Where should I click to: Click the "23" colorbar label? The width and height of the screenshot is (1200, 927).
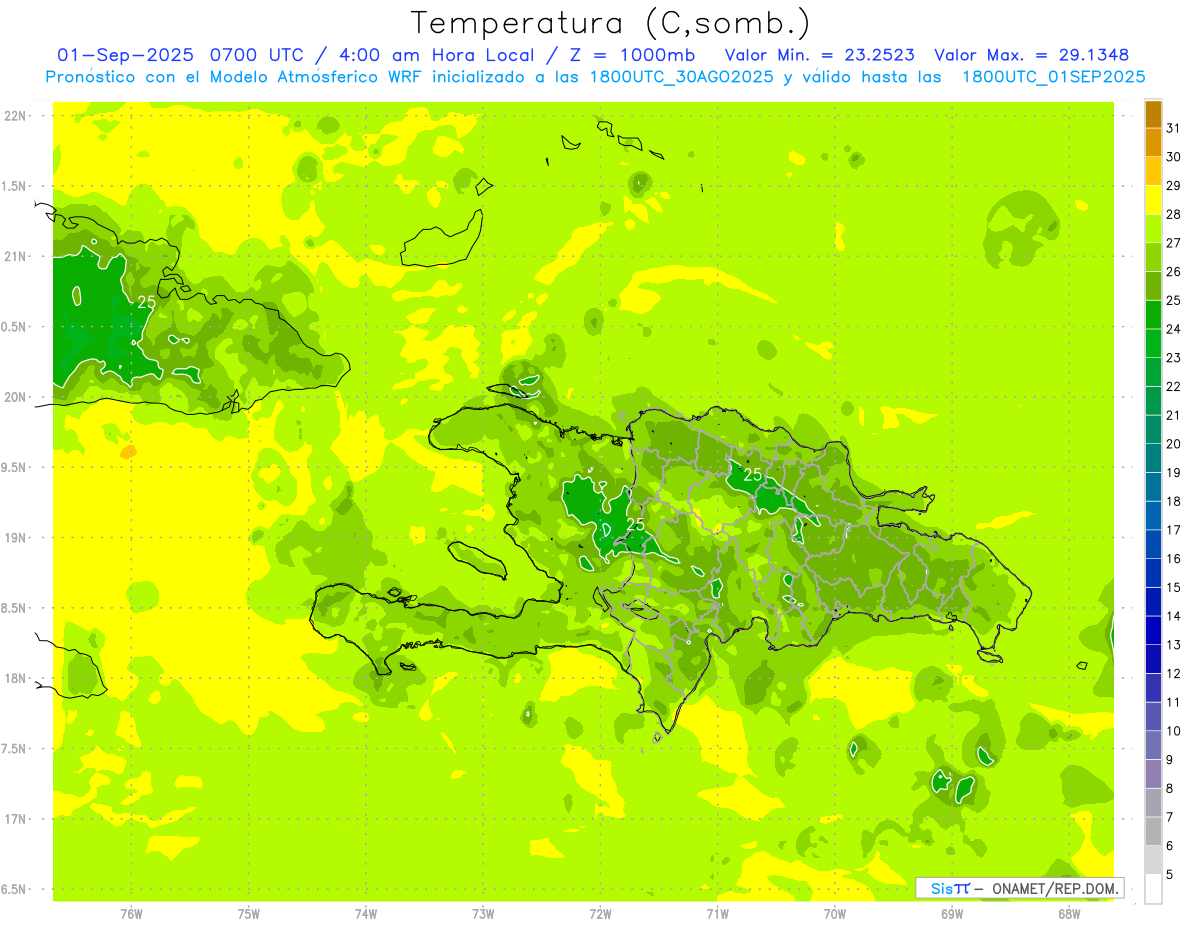coord(1174,357)
